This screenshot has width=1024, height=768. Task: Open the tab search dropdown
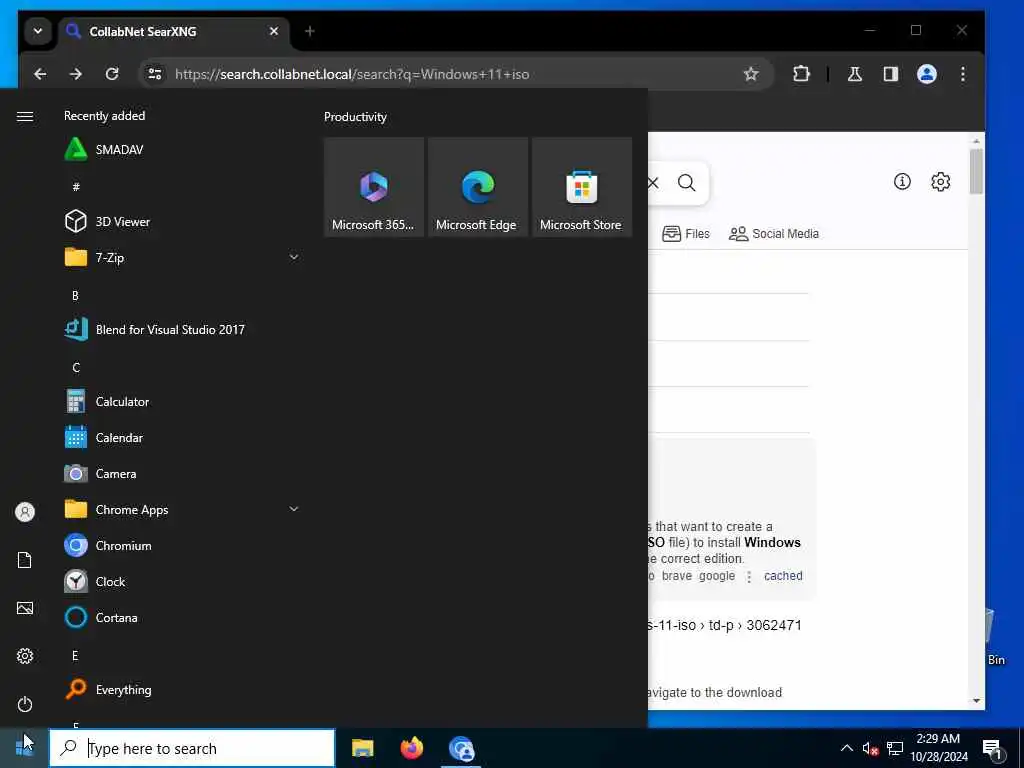[x=38, y=31]
